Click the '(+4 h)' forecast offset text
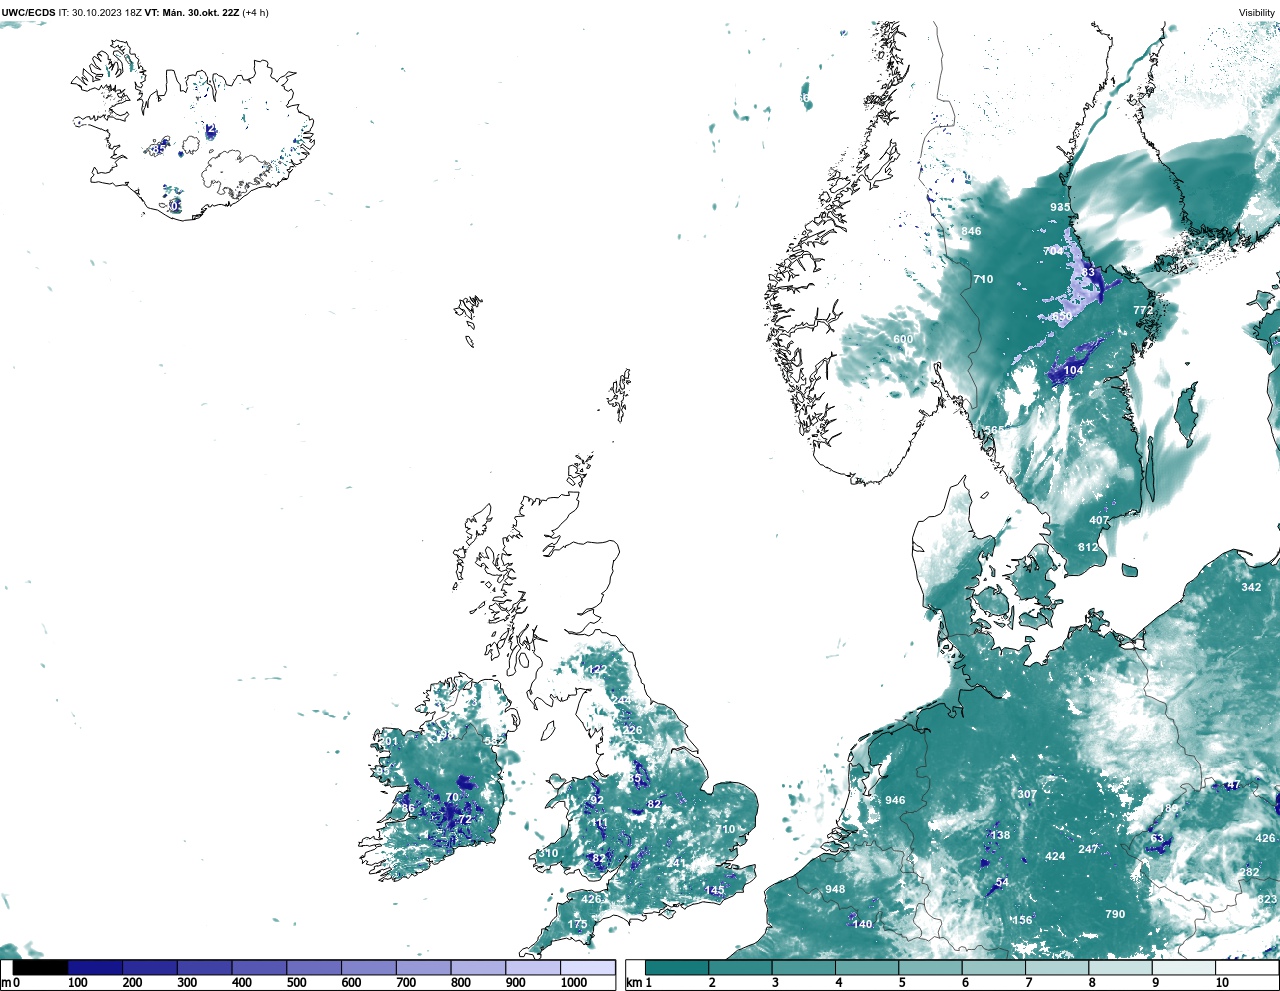 tap(255, 13)
